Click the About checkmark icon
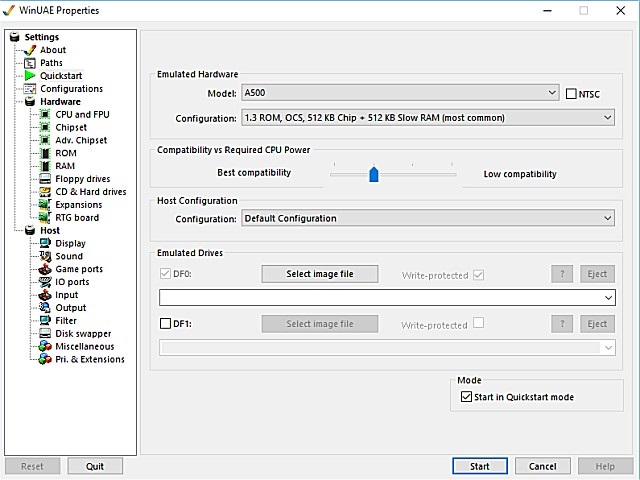The image size is (640, 480). pyautogui.click(x=29, y=50)
